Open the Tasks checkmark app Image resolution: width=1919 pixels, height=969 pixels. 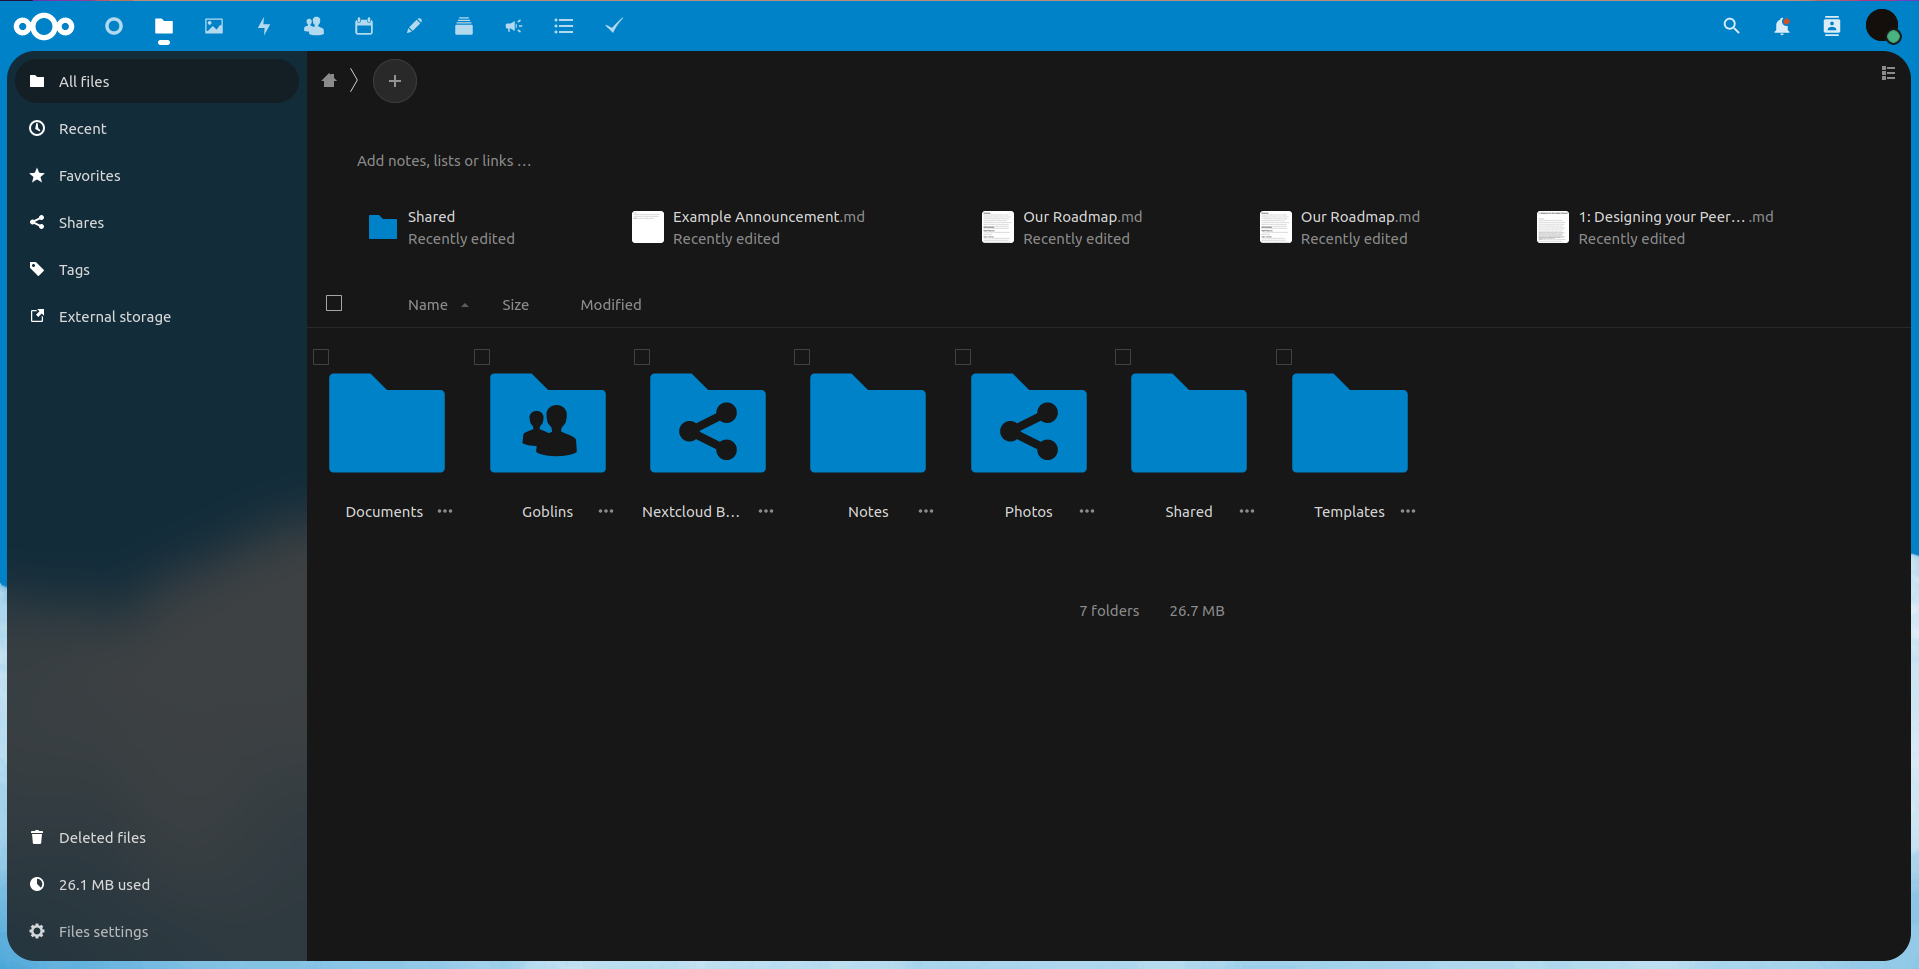(614, 26)
